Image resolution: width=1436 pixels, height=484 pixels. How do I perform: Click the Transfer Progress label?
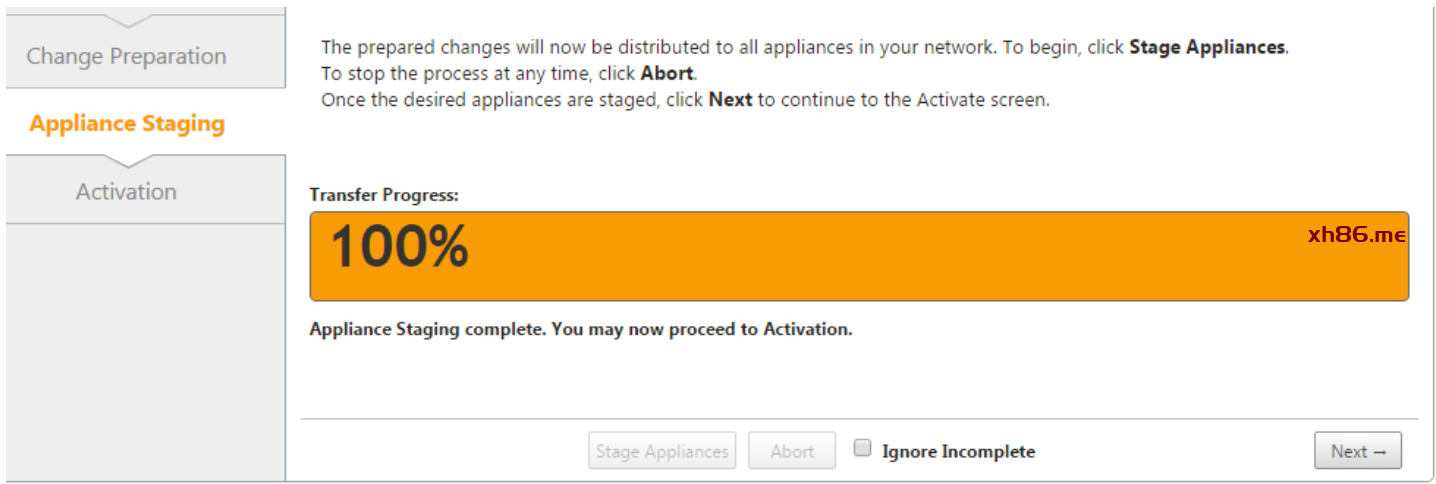384,195
